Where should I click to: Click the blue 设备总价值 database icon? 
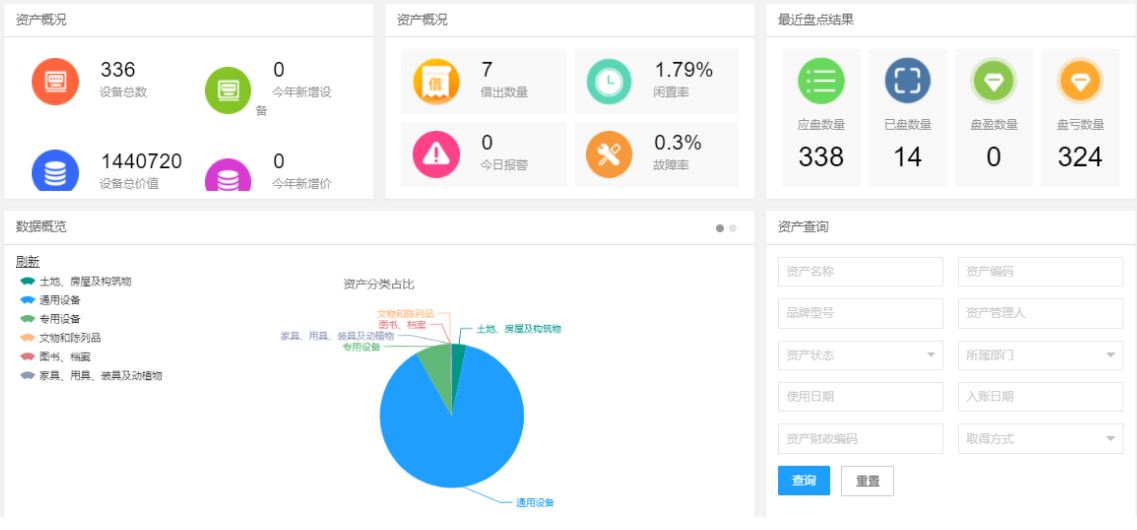(x=55, y=170)
